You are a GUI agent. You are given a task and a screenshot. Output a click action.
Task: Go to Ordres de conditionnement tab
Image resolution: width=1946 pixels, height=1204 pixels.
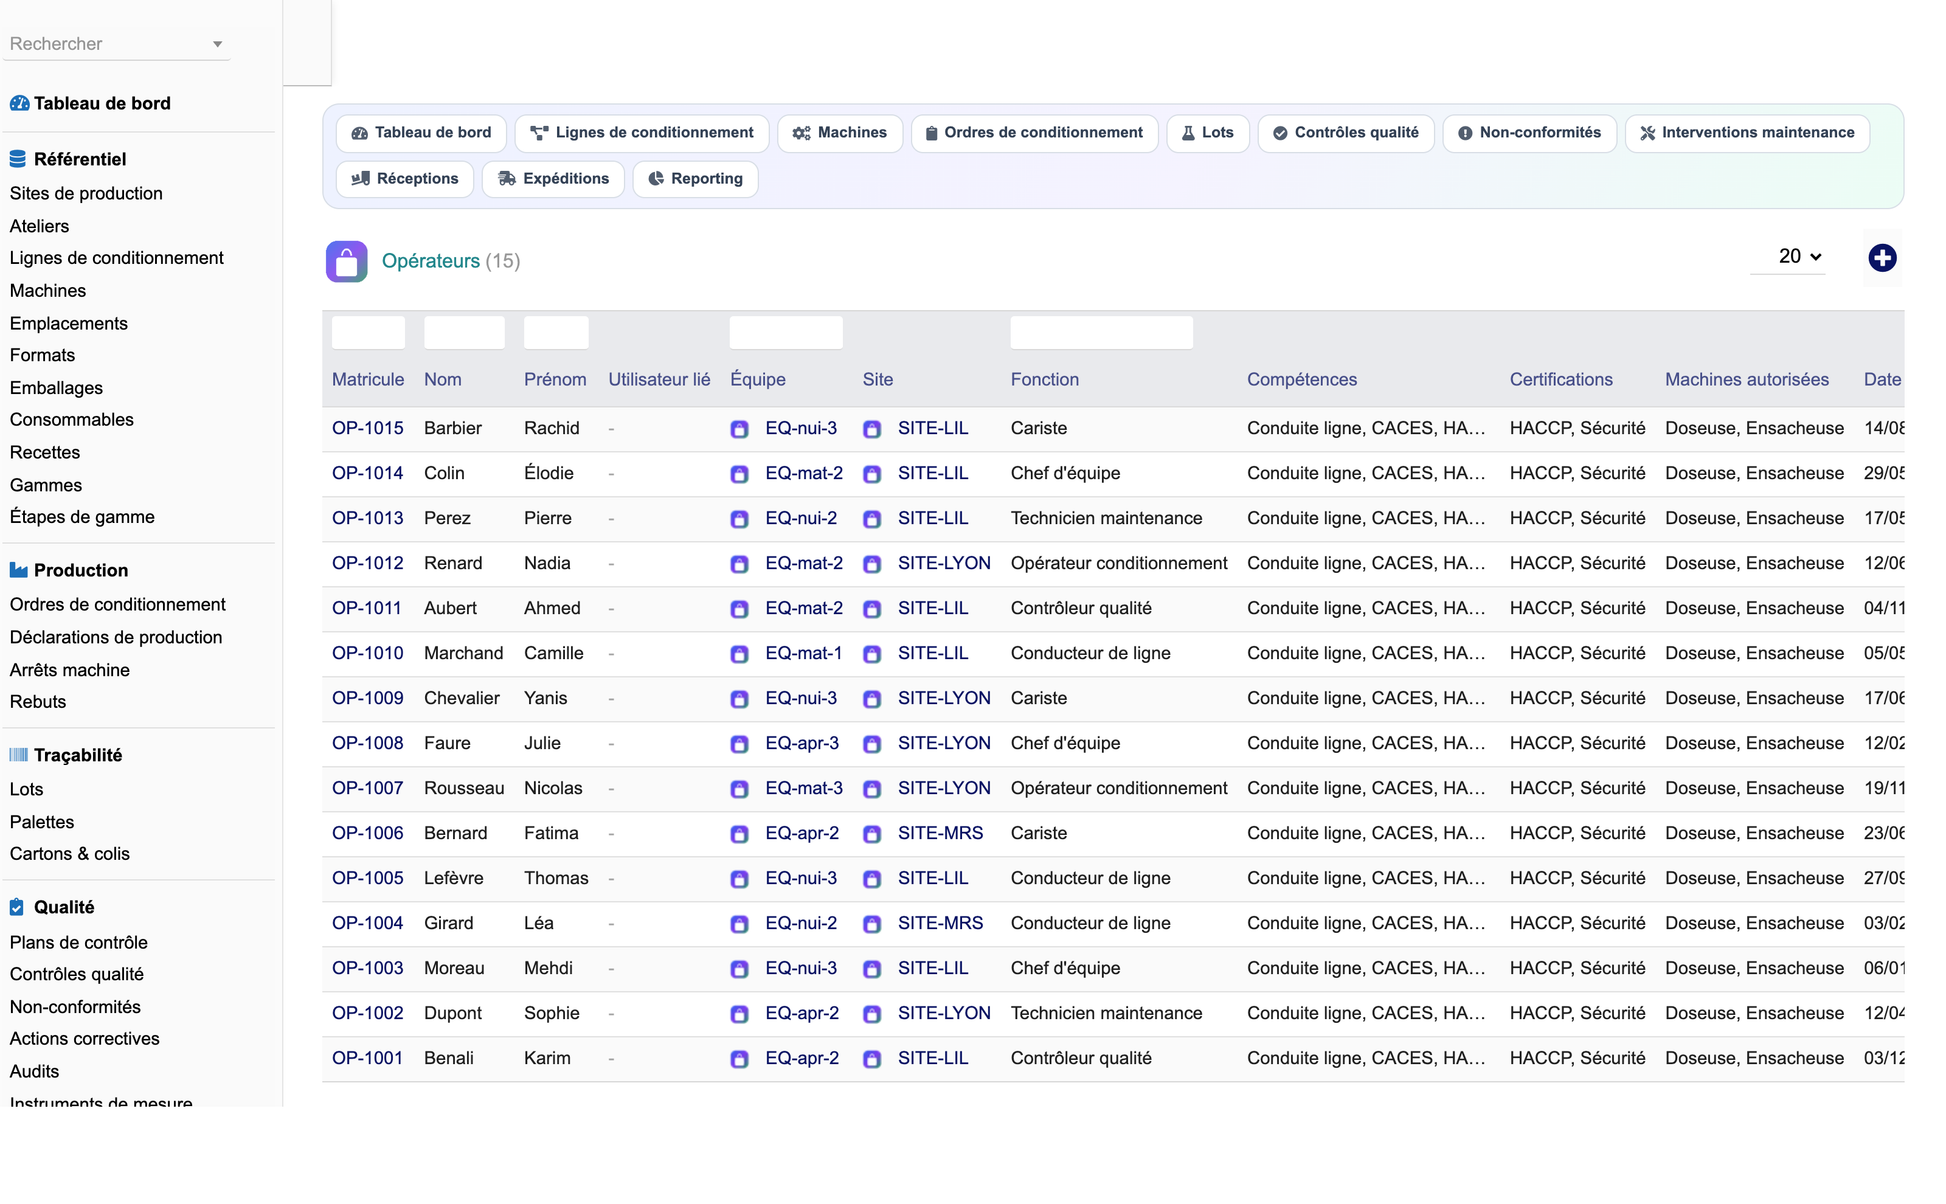pos(1034,133)
